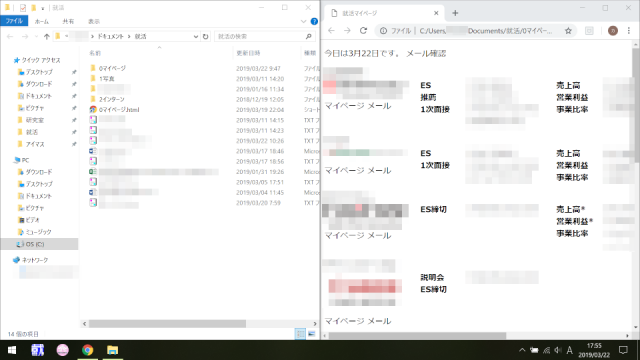Open the 0マイページ folder
Image resolution: width=640 pixels, height=360 pixels.
112,68
